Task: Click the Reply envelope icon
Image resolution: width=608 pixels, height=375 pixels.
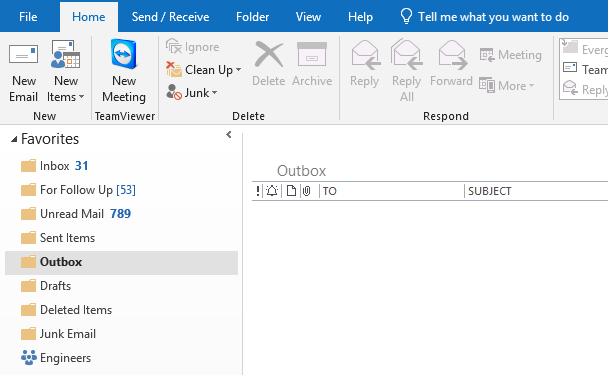Action: click(365, 55)
